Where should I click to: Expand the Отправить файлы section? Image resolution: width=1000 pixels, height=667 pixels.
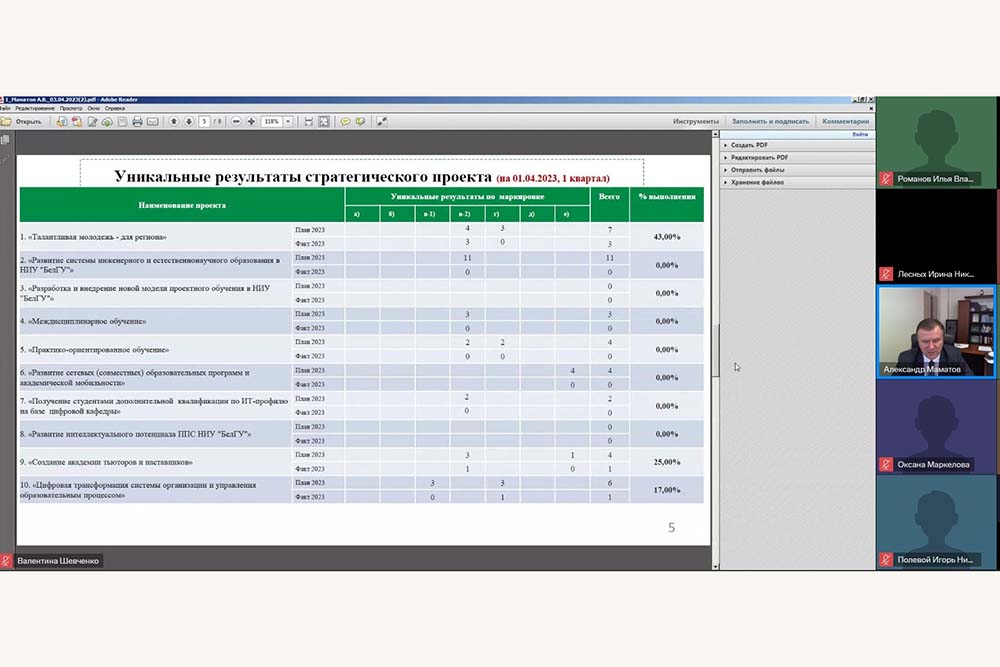coord(756,170)
